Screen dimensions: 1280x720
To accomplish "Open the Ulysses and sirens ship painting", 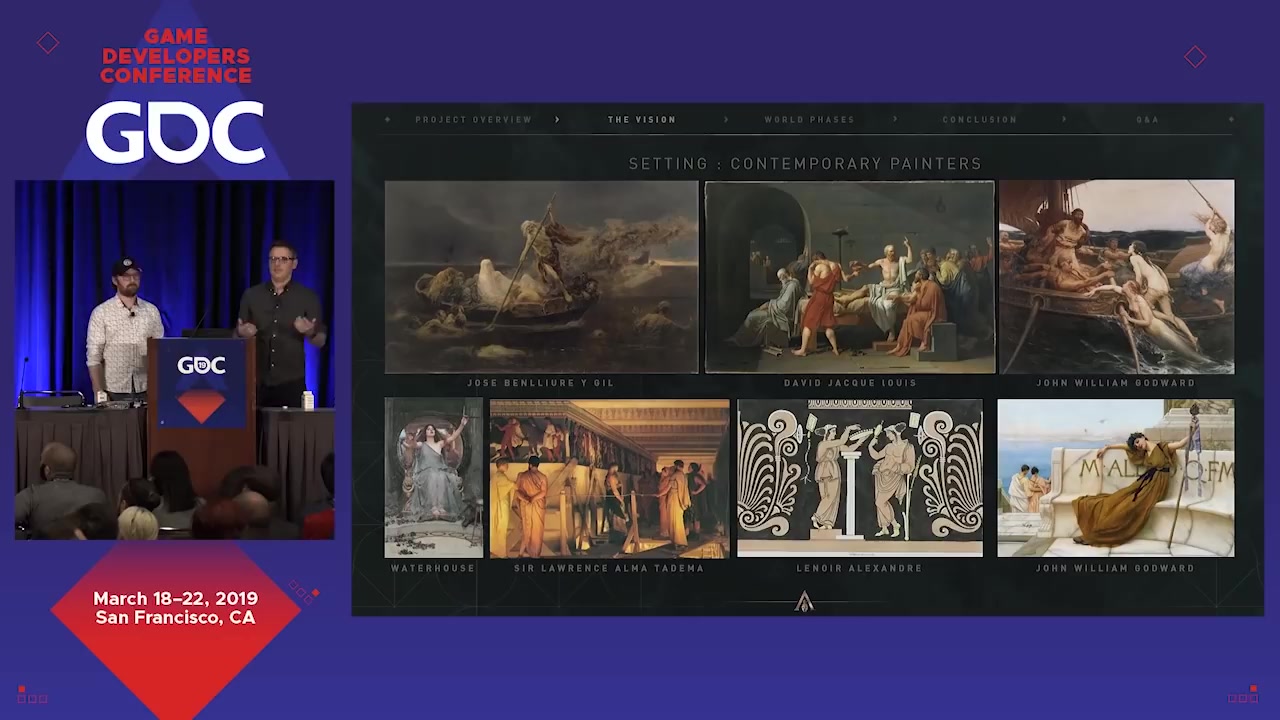I will click(x=1116, y=277).
